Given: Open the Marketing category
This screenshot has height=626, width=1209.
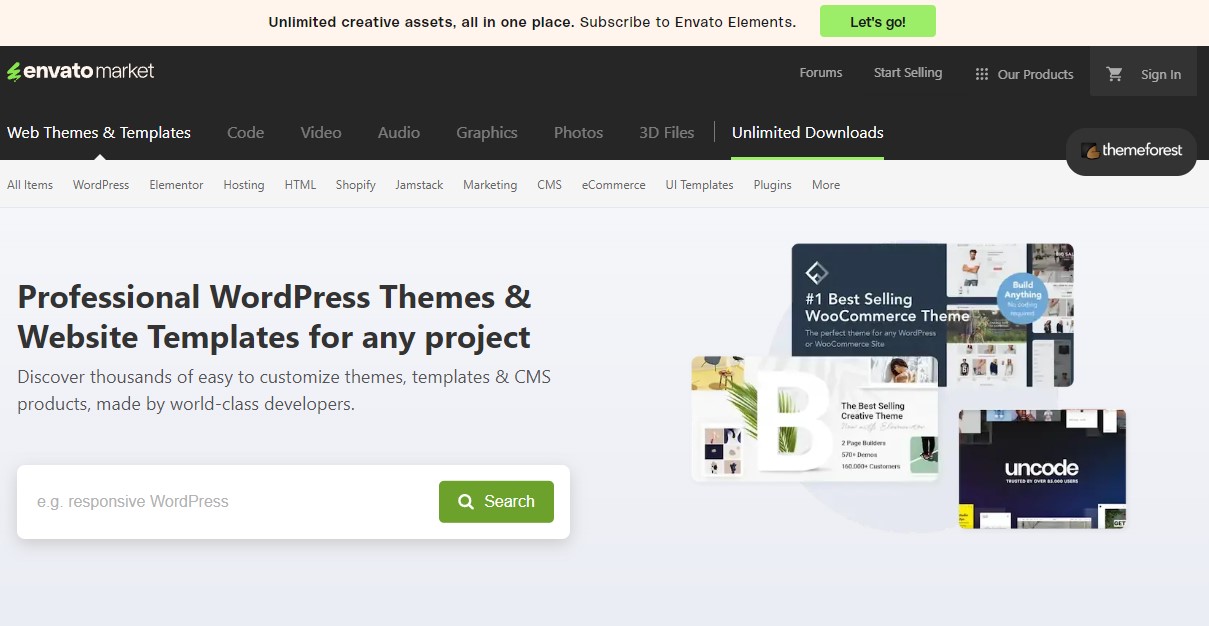Looking at the screenshot, I should [490, 185].
